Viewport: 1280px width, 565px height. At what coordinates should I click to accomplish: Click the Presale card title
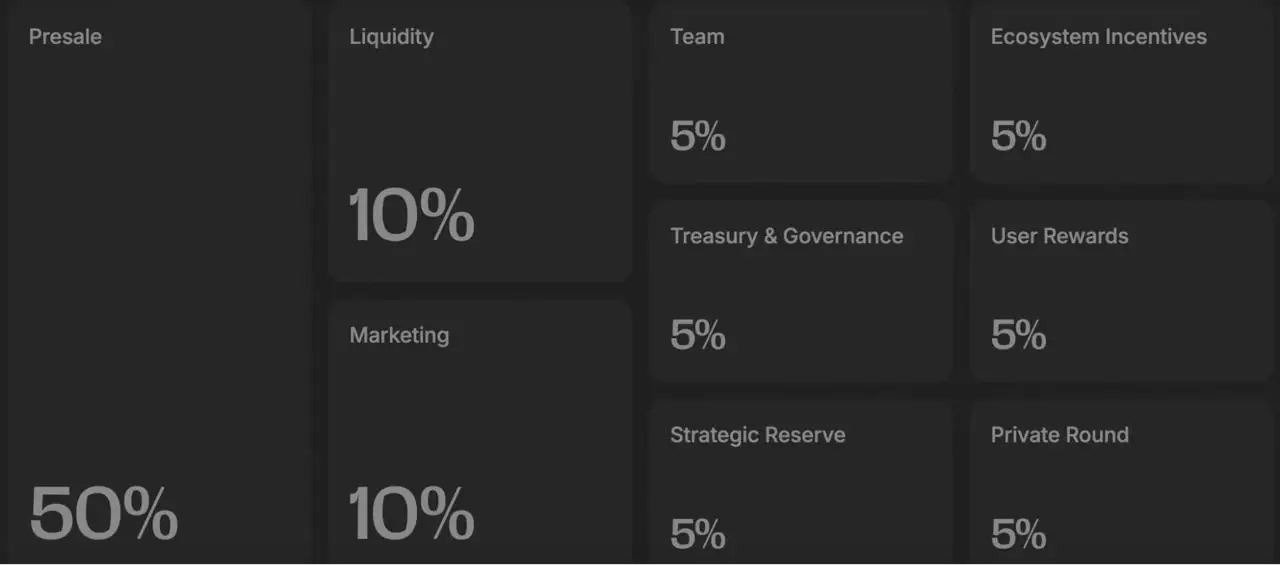pyautogui.click(x=65, y=37)
